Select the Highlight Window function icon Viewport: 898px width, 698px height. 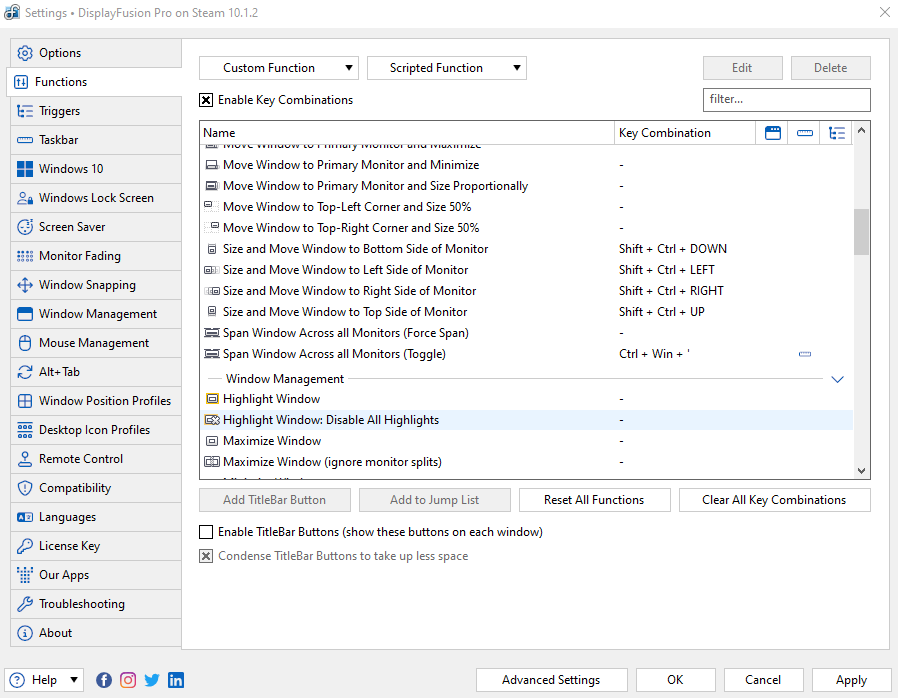click(x=211, y=399)
